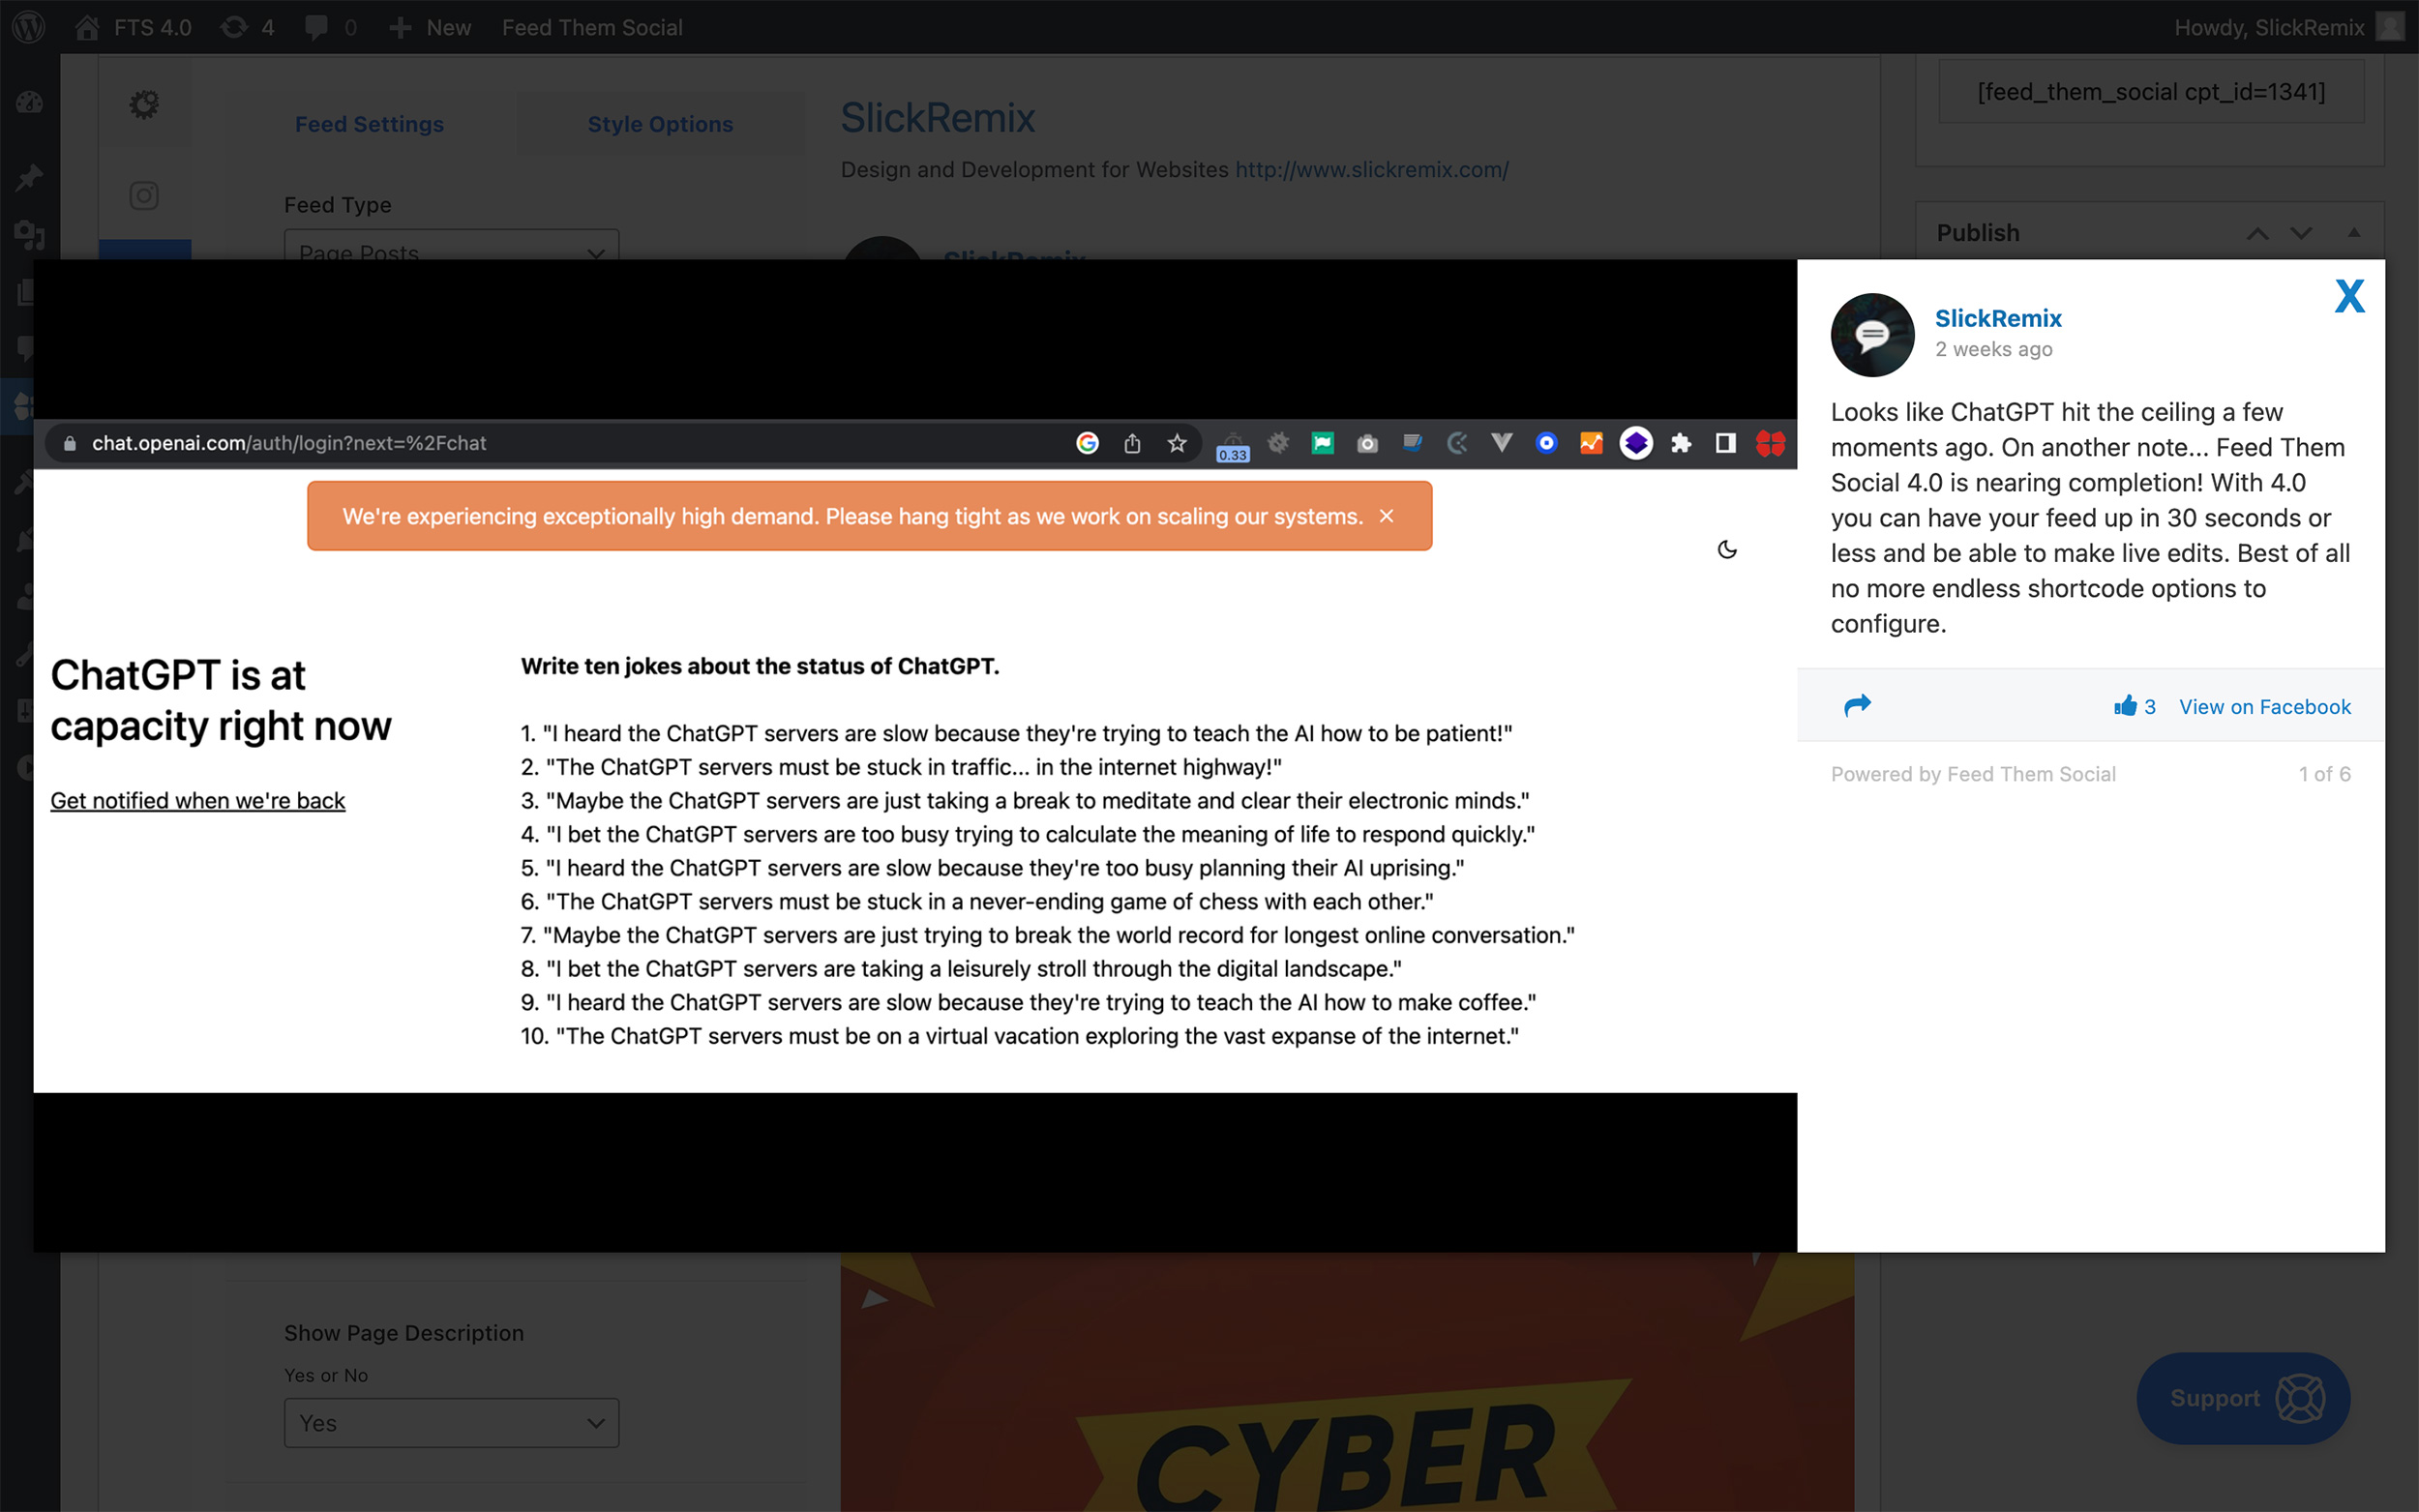Click the gear settings icon in feed sidebar
Screen dimensions: 2419x1512
tap(144, 103)
